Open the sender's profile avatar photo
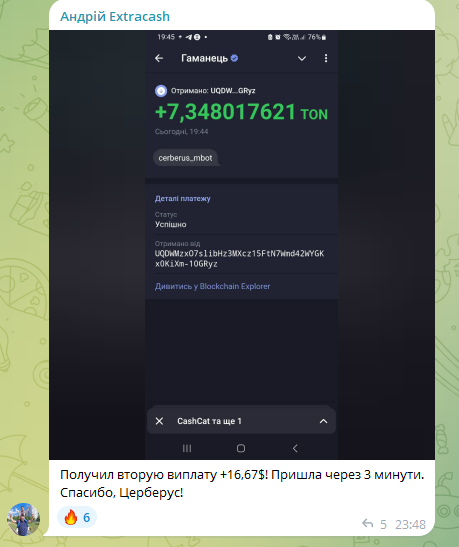 [23, 519]
